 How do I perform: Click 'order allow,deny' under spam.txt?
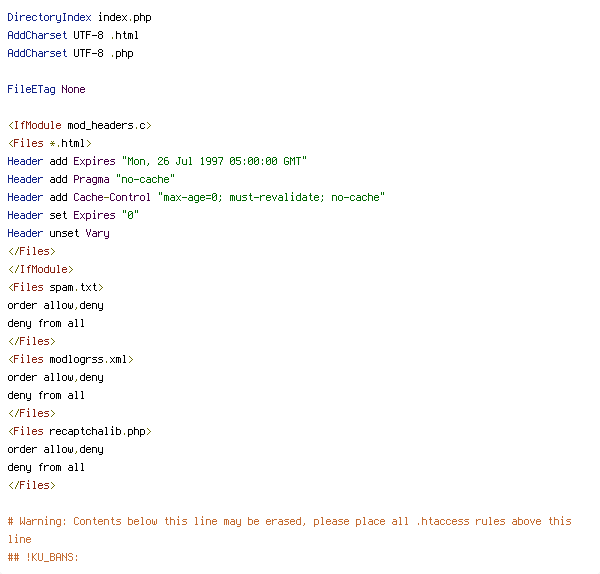tap(55, 305)
